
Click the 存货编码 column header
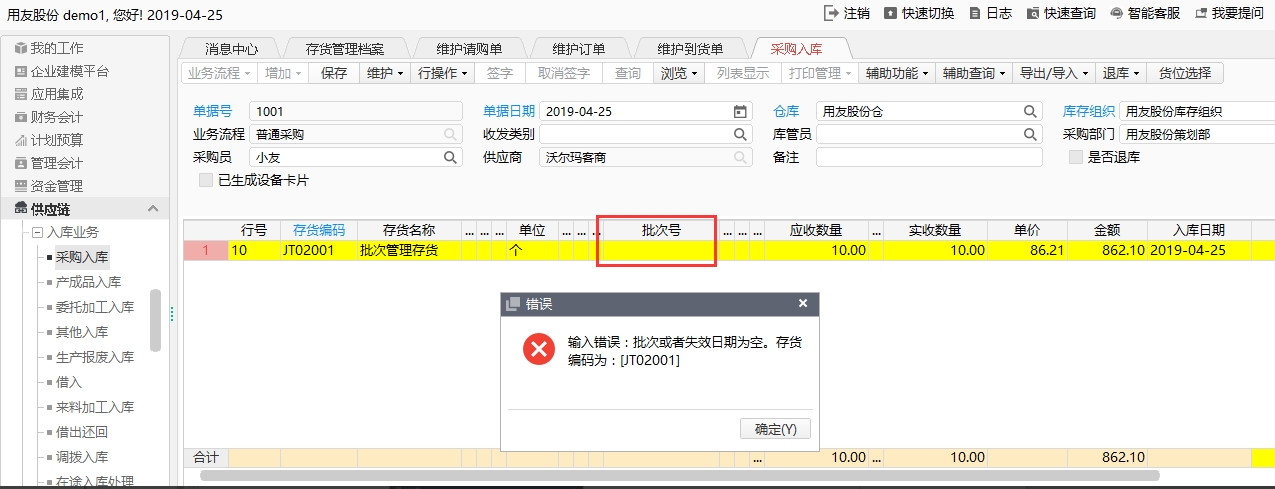pyautogui.click(x=318, y=229)
